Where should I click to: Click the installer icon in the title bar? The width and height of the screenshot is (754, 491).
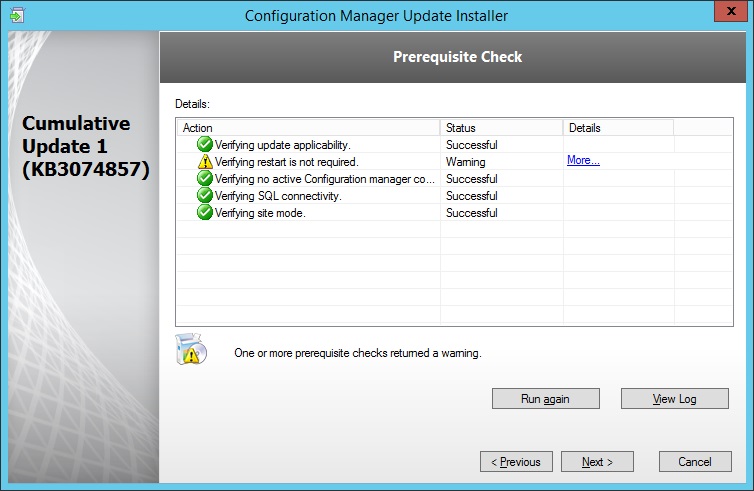(17, 15)
